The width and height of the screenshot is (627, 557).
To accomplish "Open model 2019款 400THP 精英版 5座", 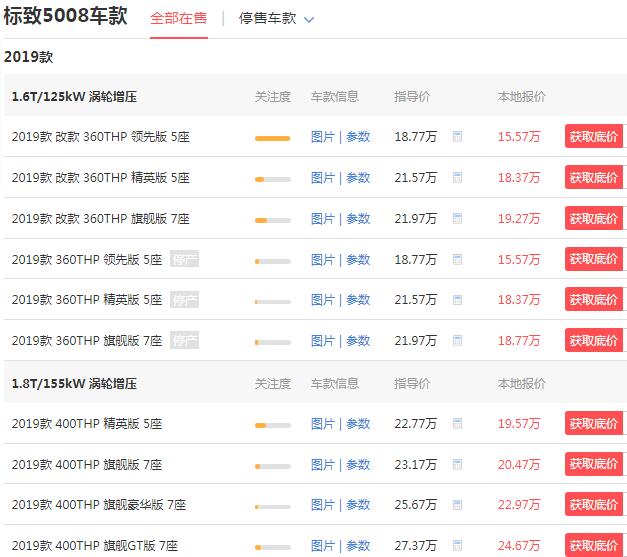I will pyautogui.click(x=87, y=423).
